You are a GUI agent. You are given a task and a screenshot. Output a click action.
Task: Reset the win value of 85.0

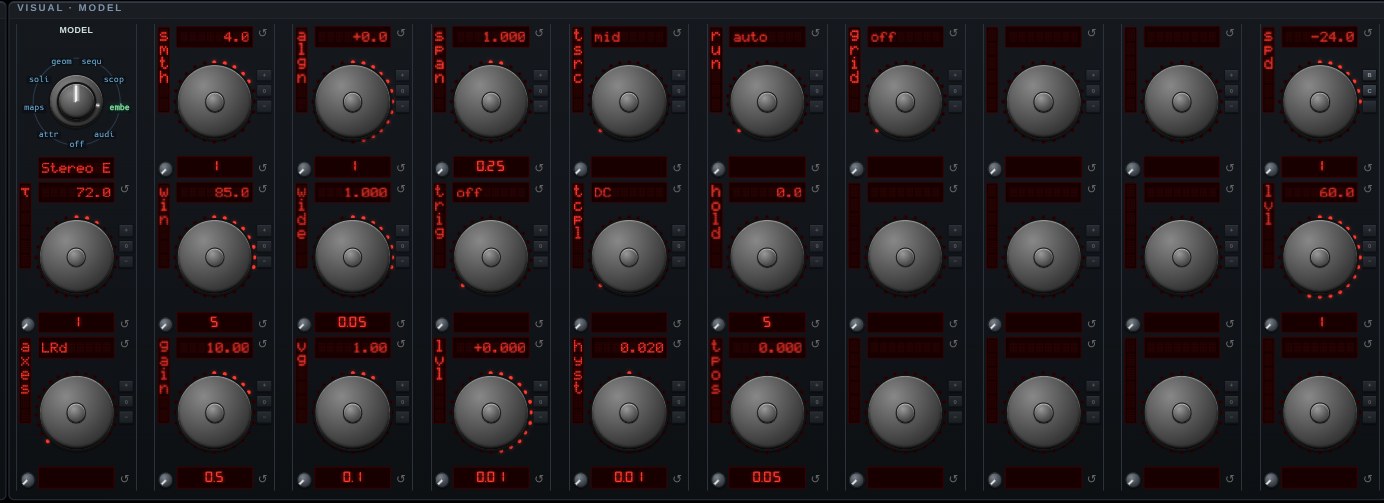[x=262, y=189]
